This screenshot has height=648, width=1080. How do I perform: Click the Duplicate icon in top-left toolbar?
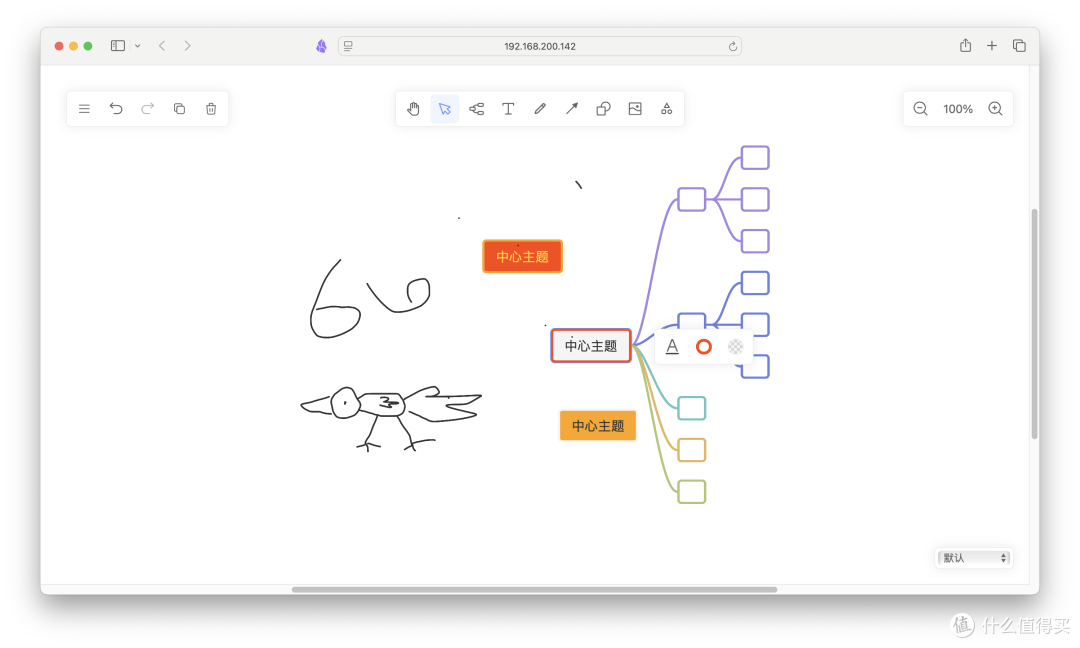[179, 108]
